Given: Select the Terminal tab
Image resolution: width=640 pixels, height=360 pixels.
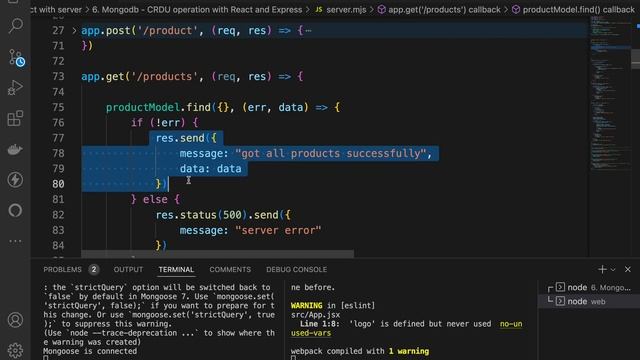Looking at the screenshot, I should (176, 269).
